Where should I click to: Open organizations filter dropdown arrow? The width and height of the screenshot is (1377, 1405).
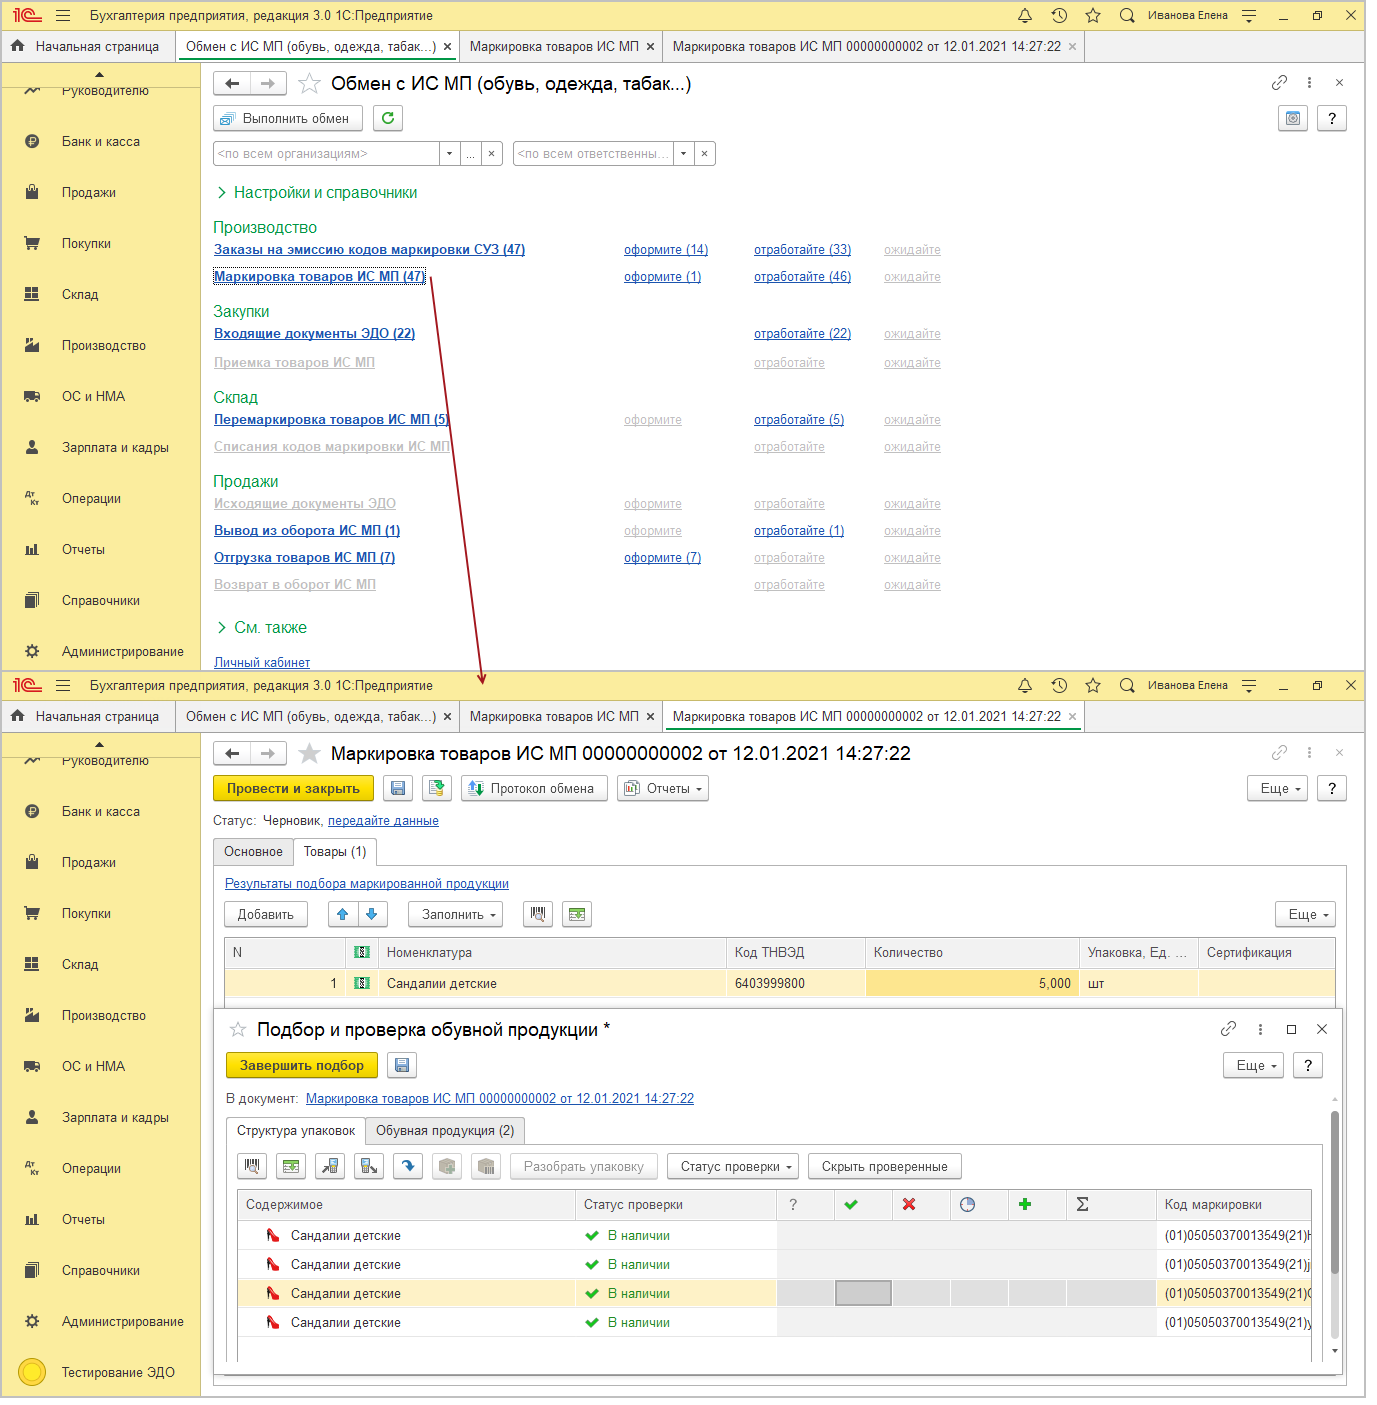(450, 154)
